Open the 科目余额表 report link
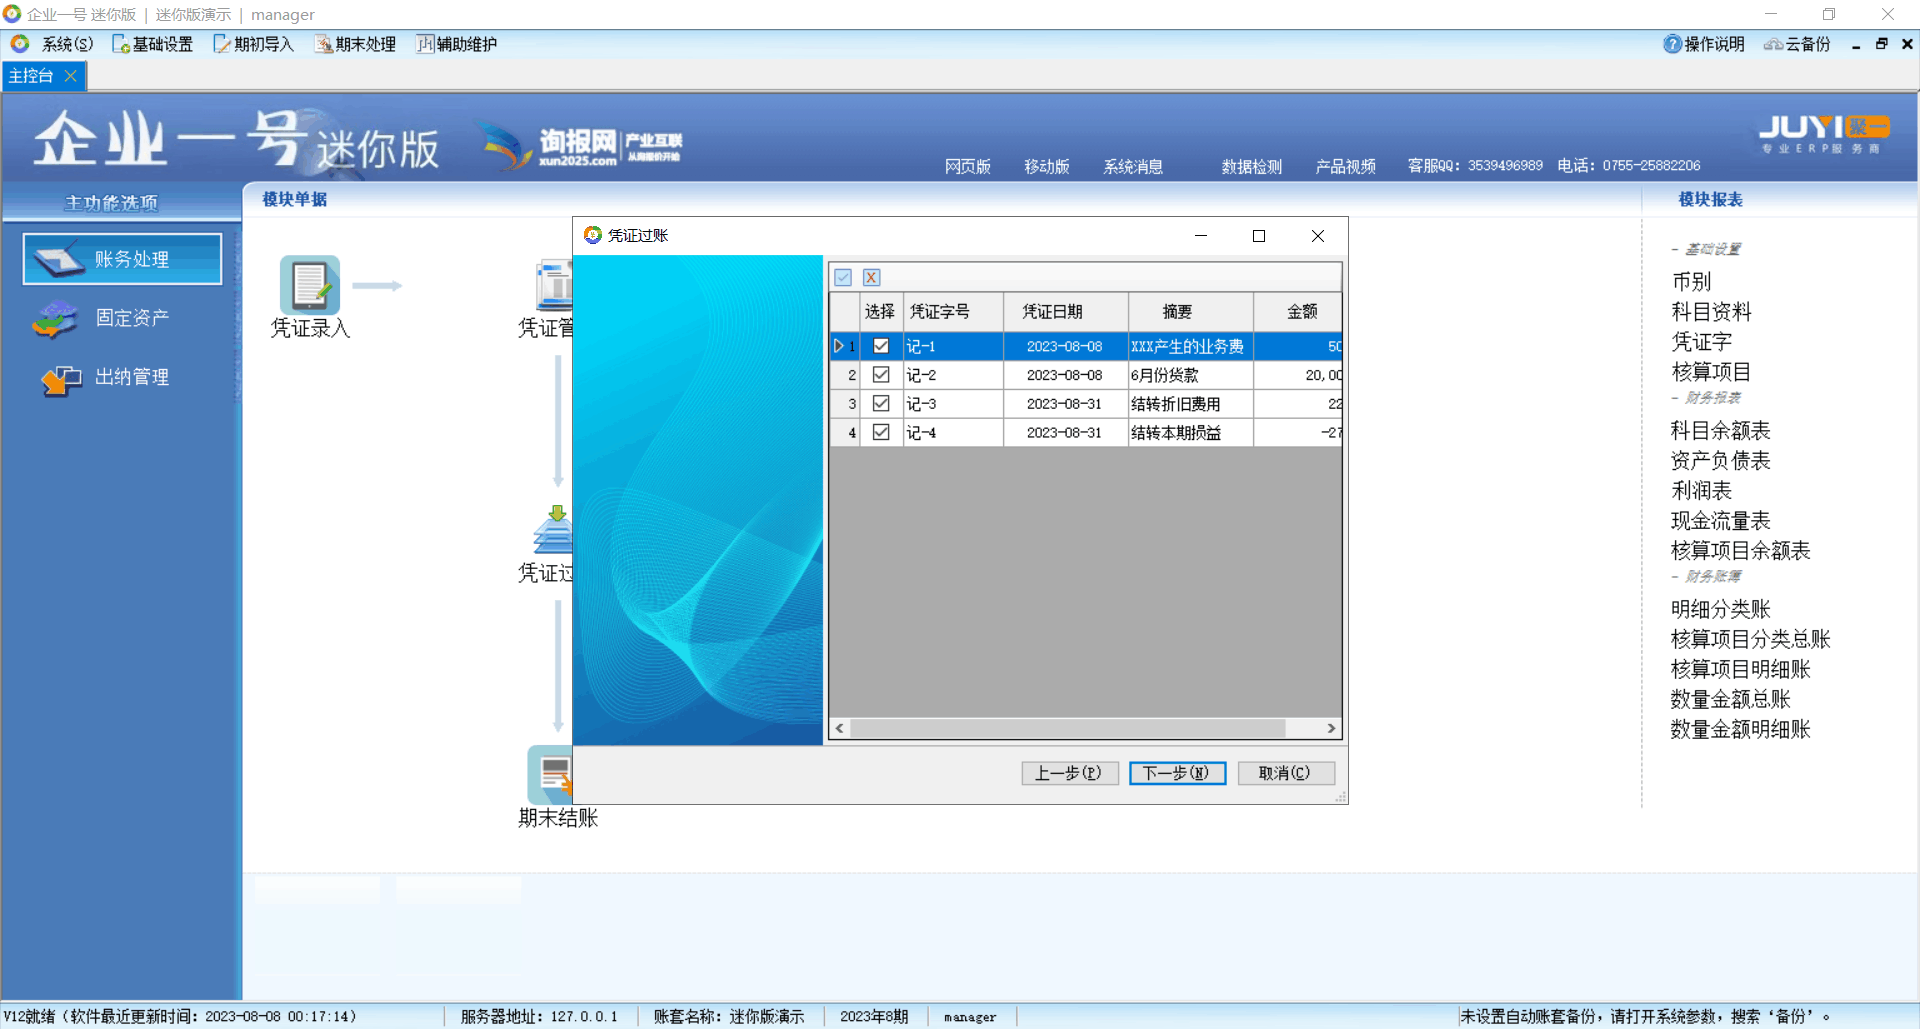The width and height of the screenshot is (1920, 1029). pos(1720,431)
